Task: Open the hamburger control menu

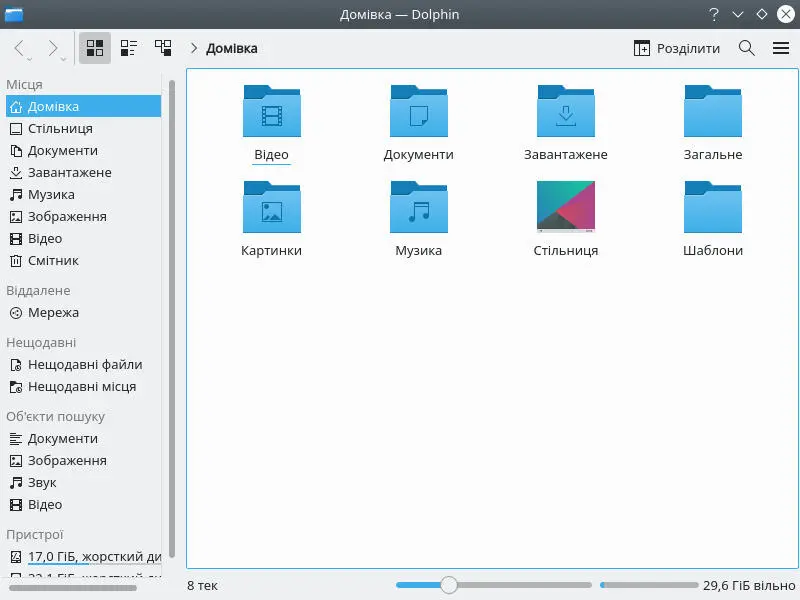Action: 781,48
